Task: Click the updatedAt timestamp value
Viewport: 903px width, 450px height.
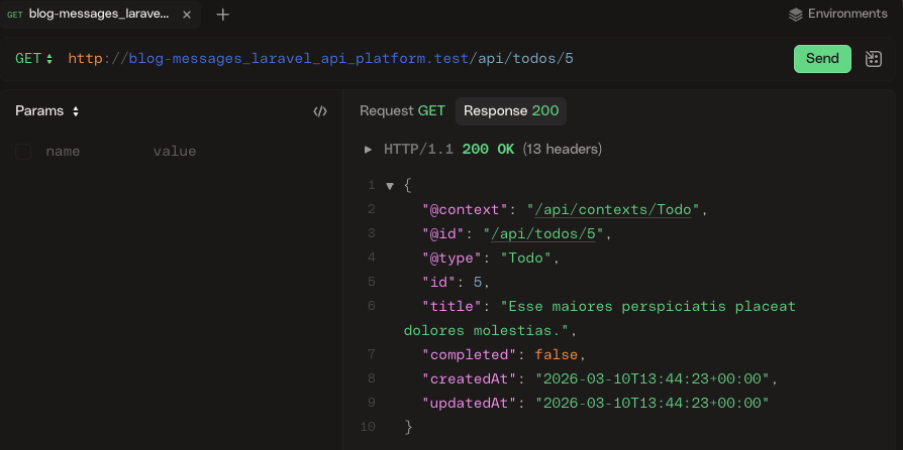Action: (652, 403)
